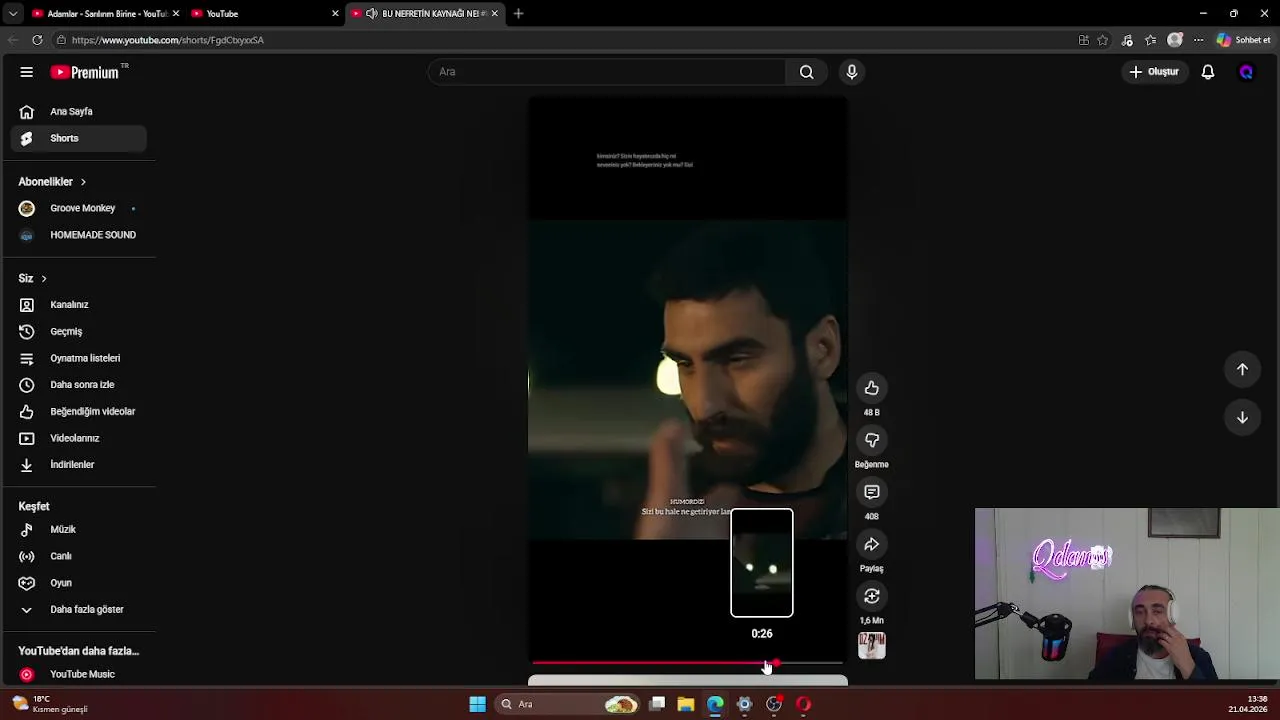Open the YouTube hamburger guide menu

(27, 72)
